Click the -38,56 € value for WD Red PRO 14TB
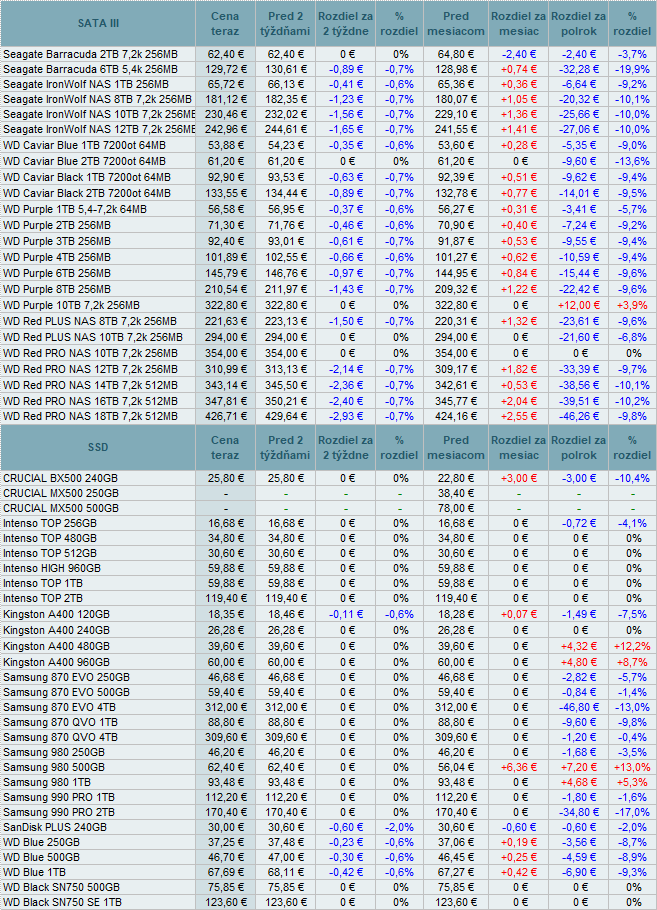Viewport: 657px width, 910px height. pos(579,385)
